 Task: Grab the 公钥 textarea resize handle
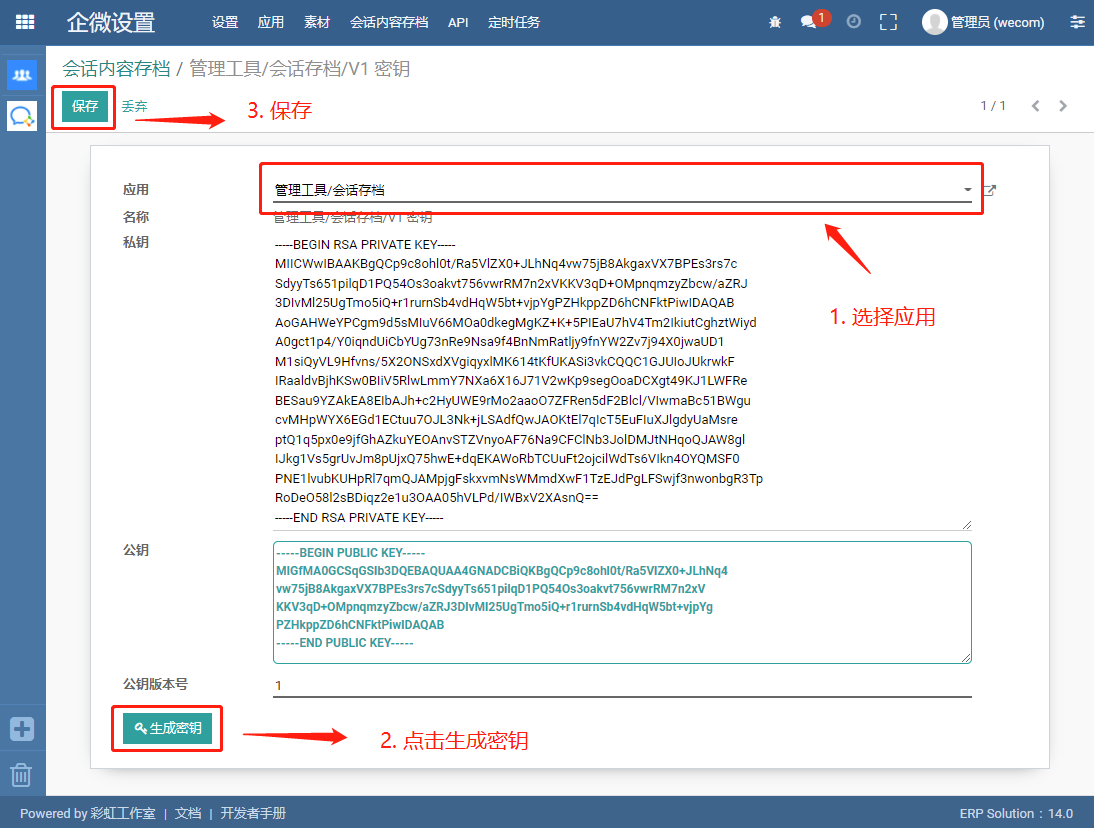point(966,657)
